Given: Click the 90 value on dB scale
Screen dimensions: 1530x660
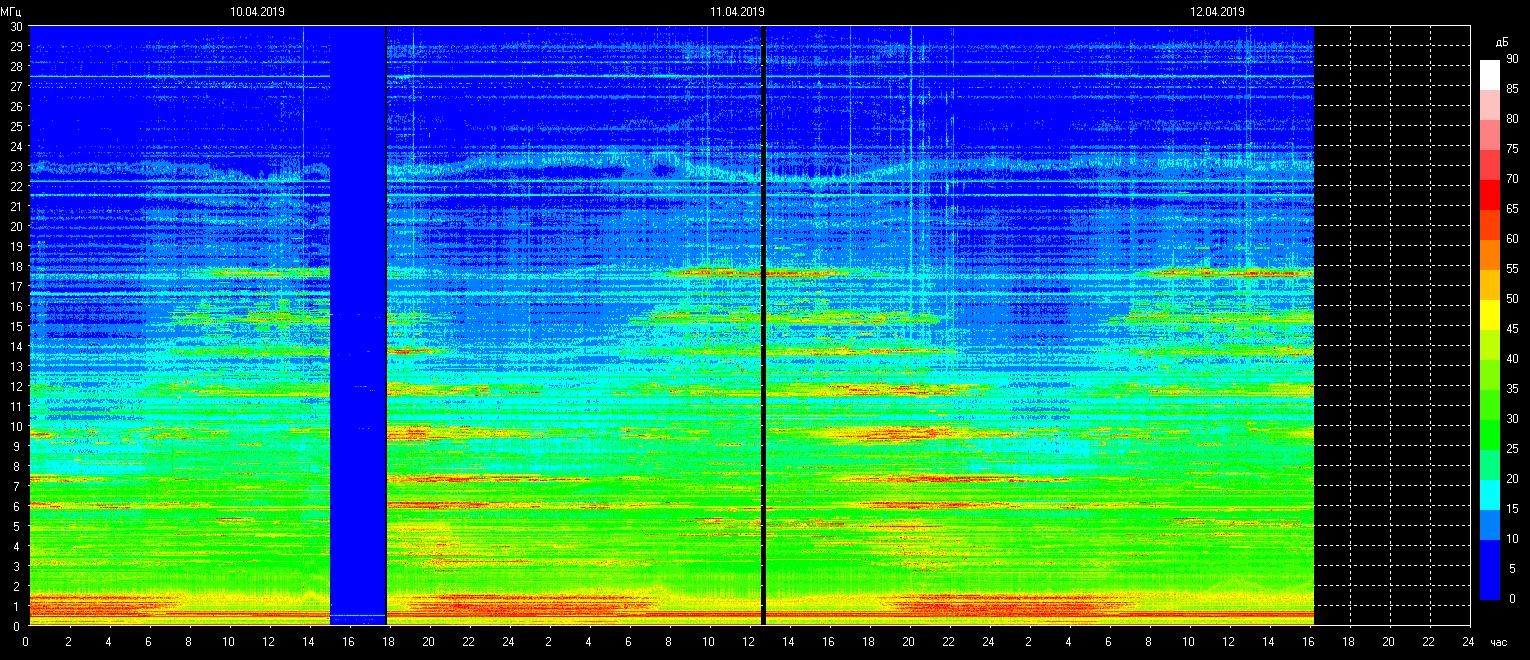Looking at the screenshot, I should [x=1512, y=59].
